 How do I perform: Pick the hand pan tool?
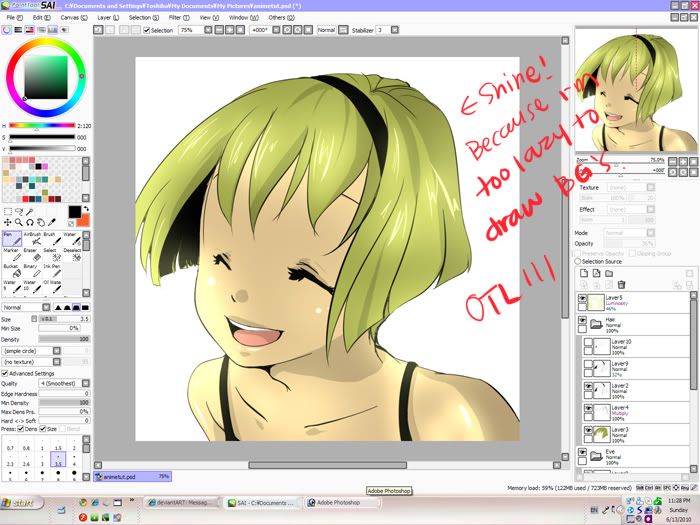tap(41, 222)
